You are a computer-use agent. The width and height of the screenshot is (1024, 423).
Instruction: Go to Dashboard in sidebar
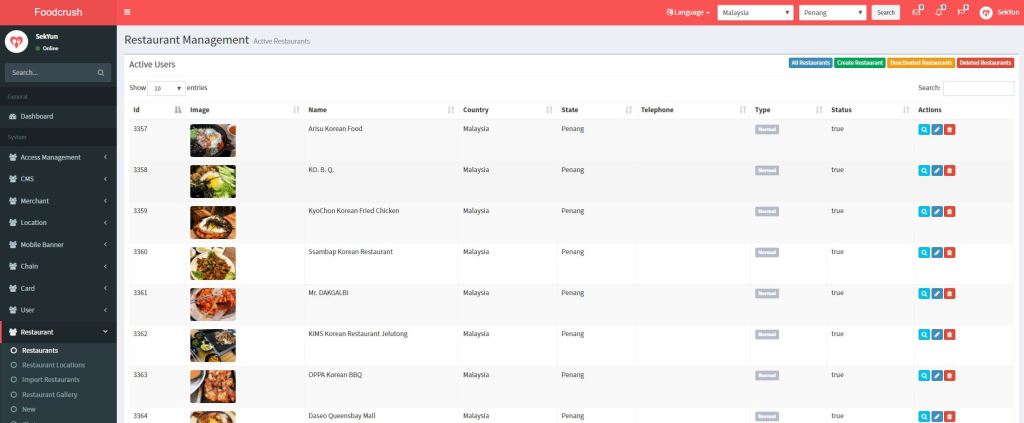37,116
